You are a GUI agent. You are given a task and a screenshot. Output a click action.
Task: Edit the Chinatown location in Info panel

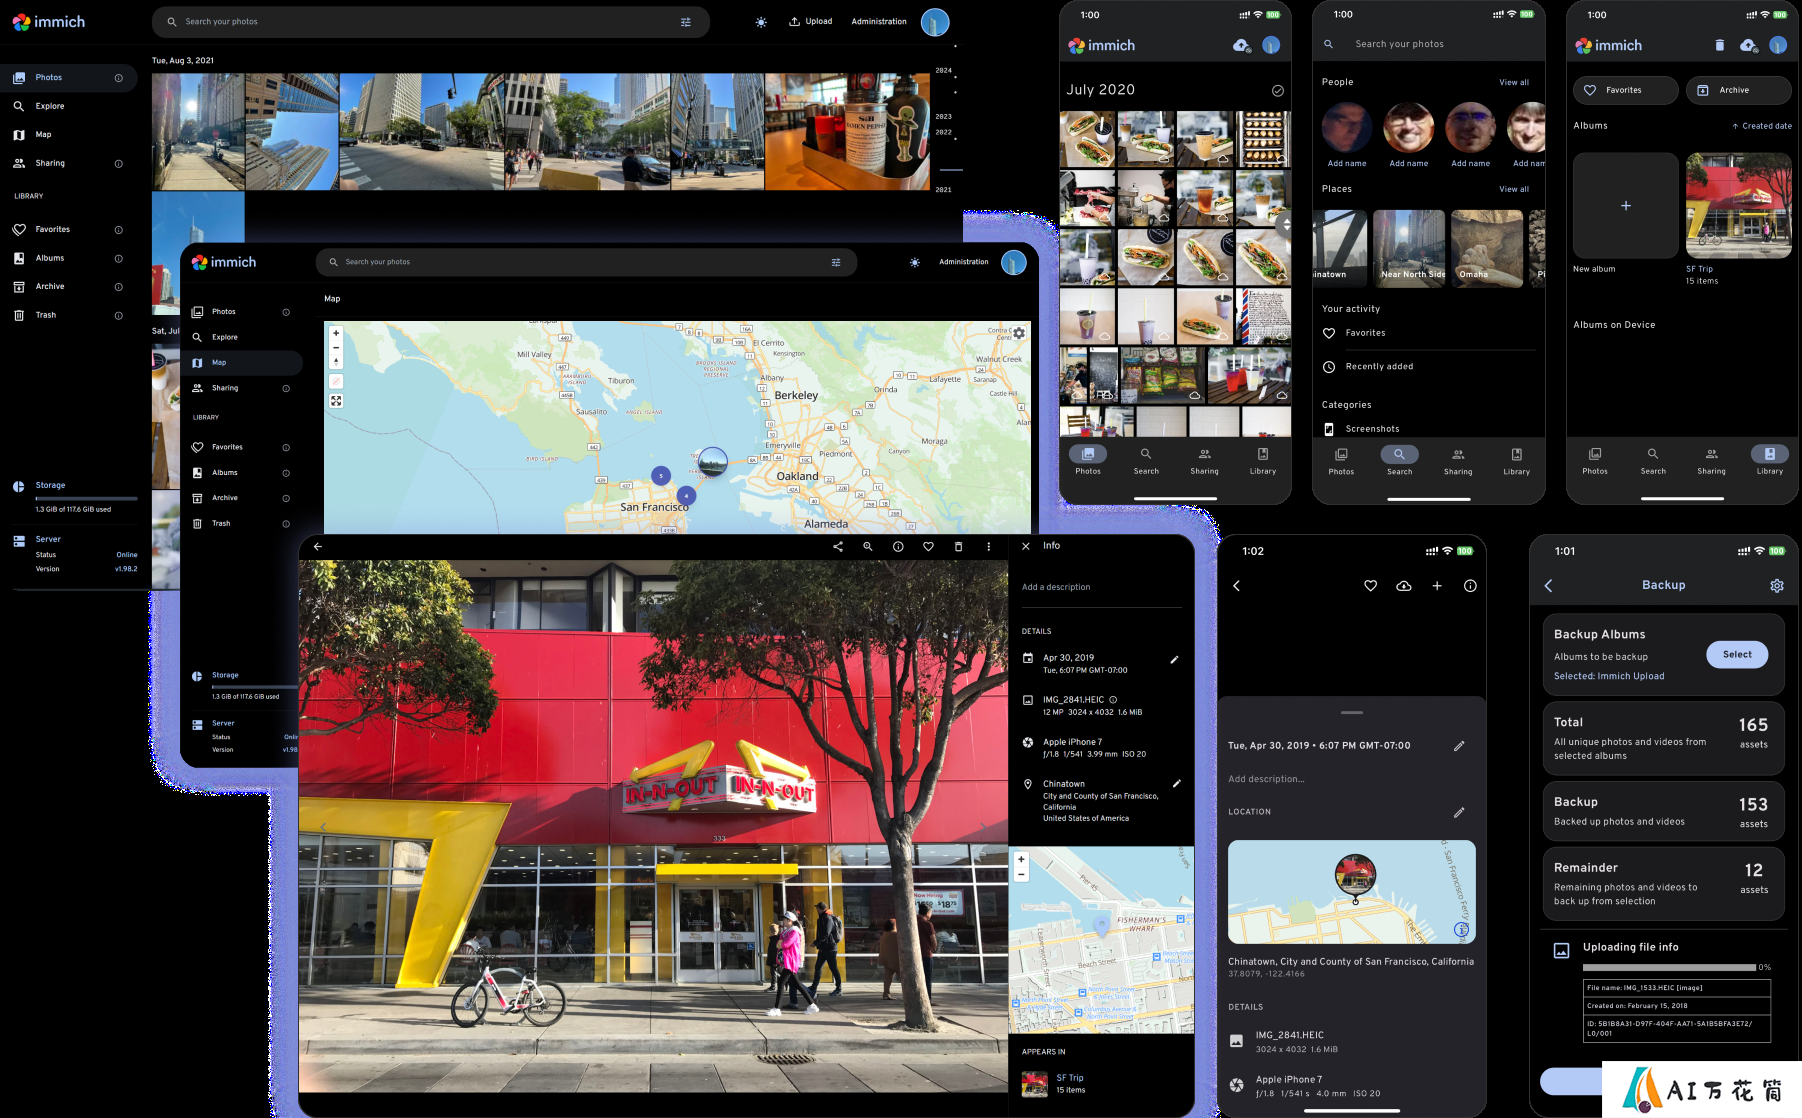[1176, 784]
